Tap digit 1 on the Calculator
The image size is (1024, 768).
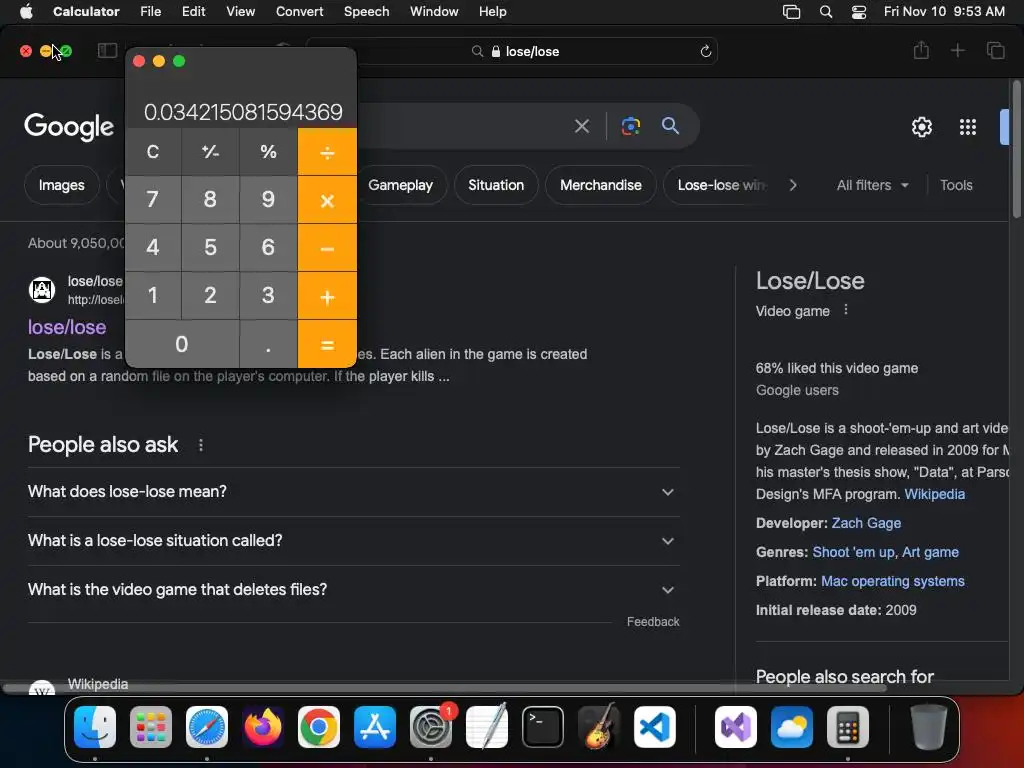153,296
